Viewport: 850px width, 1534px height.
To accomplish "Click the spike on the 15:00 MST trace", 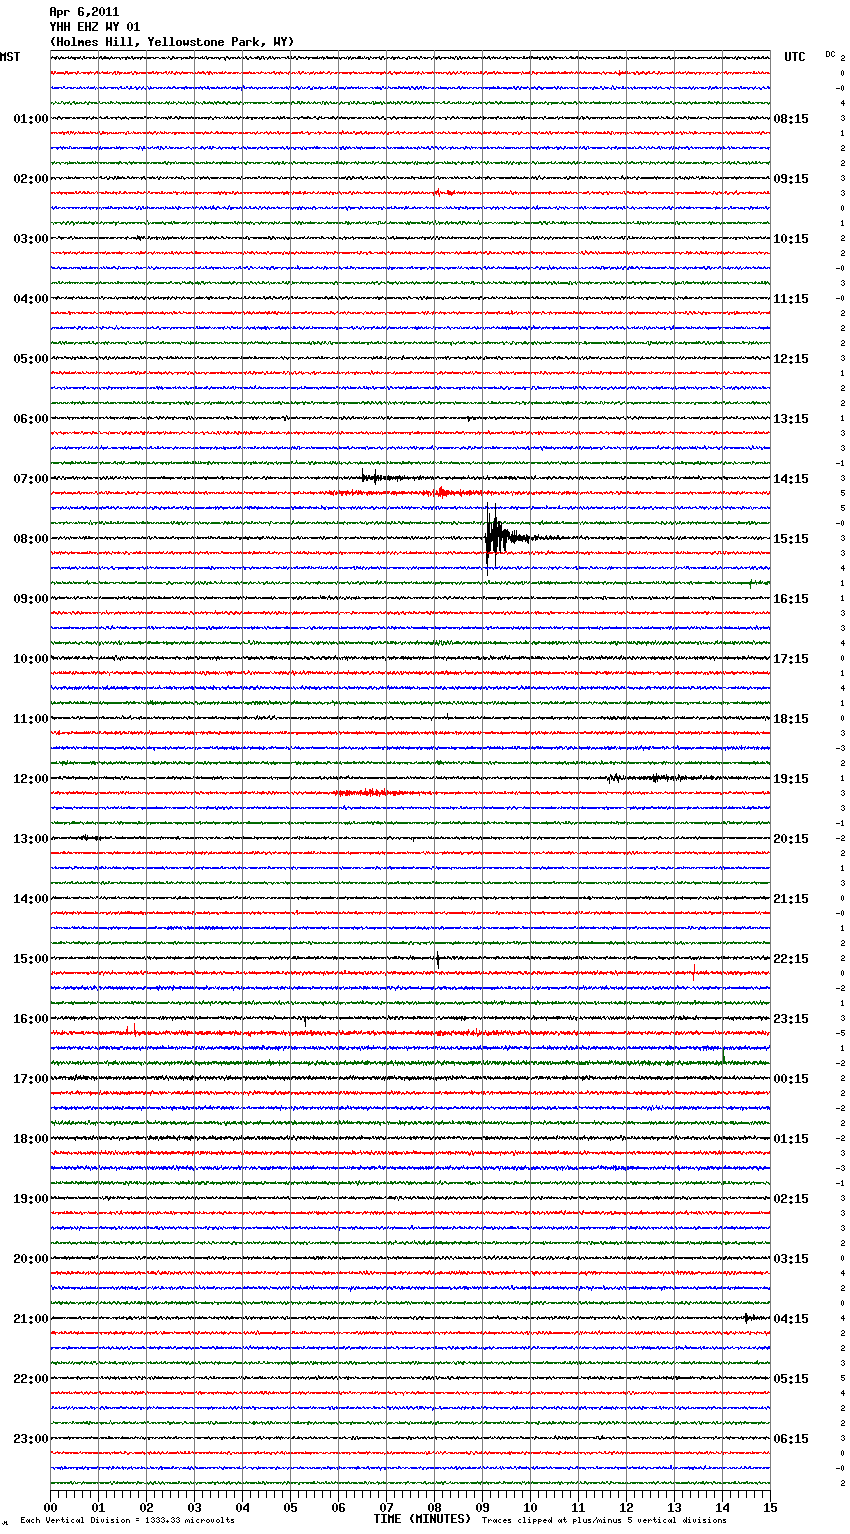I will [x=437, y=959].
